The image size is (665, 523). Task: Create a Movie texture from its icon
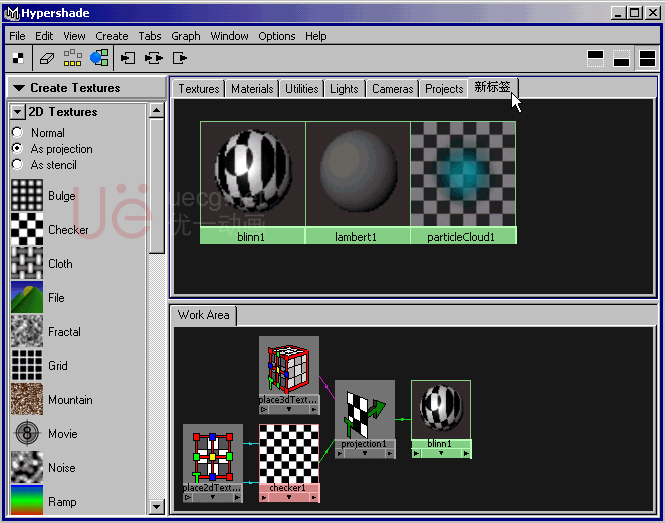[27, 433]
